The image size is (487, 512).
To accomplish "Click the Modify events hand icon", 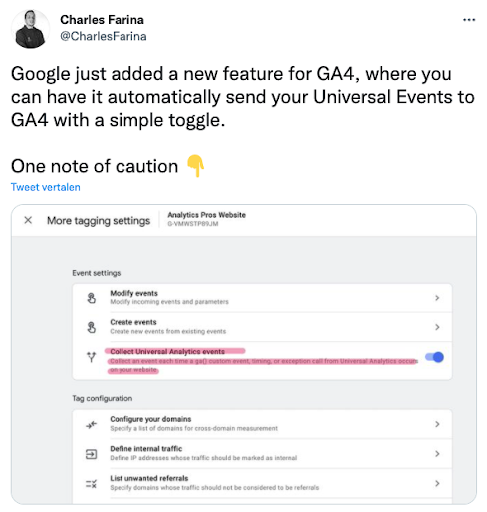I will pos(92,298).
